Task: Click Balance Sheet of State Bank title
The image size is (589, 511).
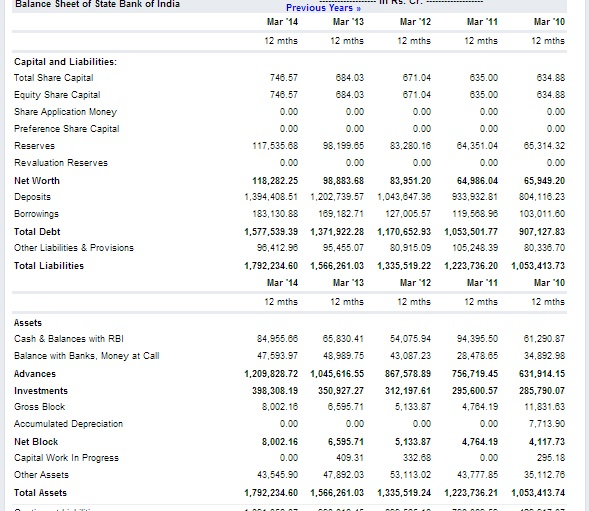Action: 98,5
